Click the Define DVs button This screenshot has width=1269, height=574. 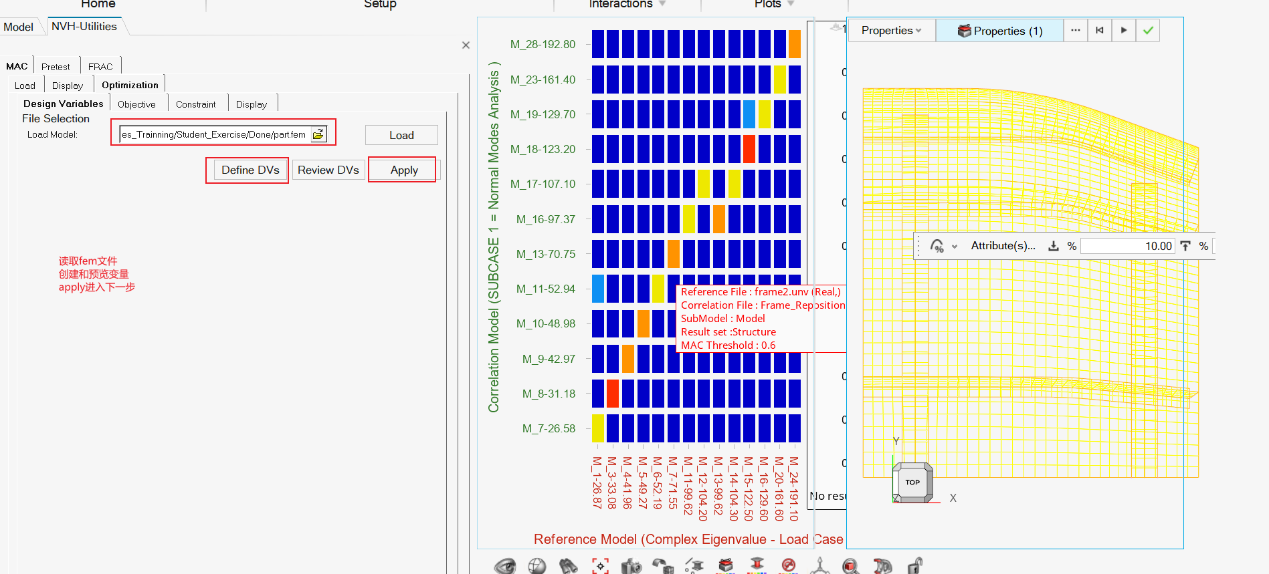pyautogui.click(x=249, y=170)
